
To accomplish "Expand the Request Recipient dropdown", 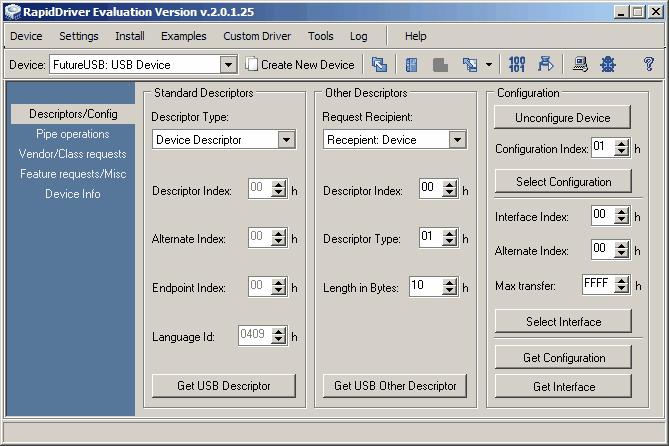I will point(457,140).
